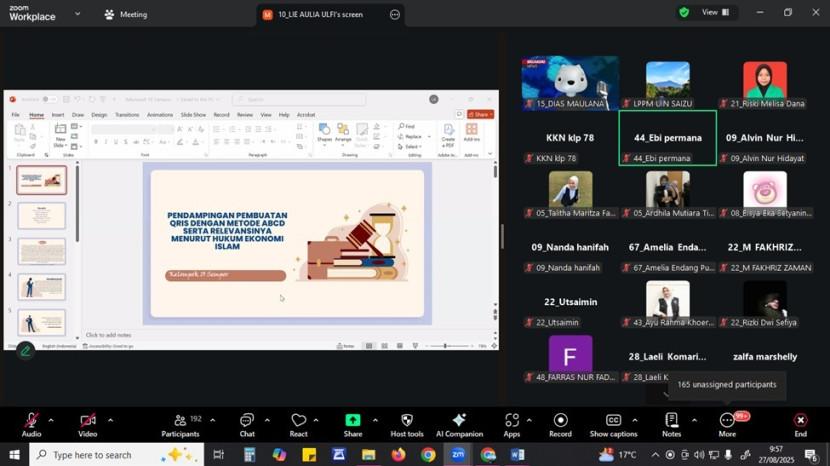
Task: Open the Chat panel
Action: (247, 424)
